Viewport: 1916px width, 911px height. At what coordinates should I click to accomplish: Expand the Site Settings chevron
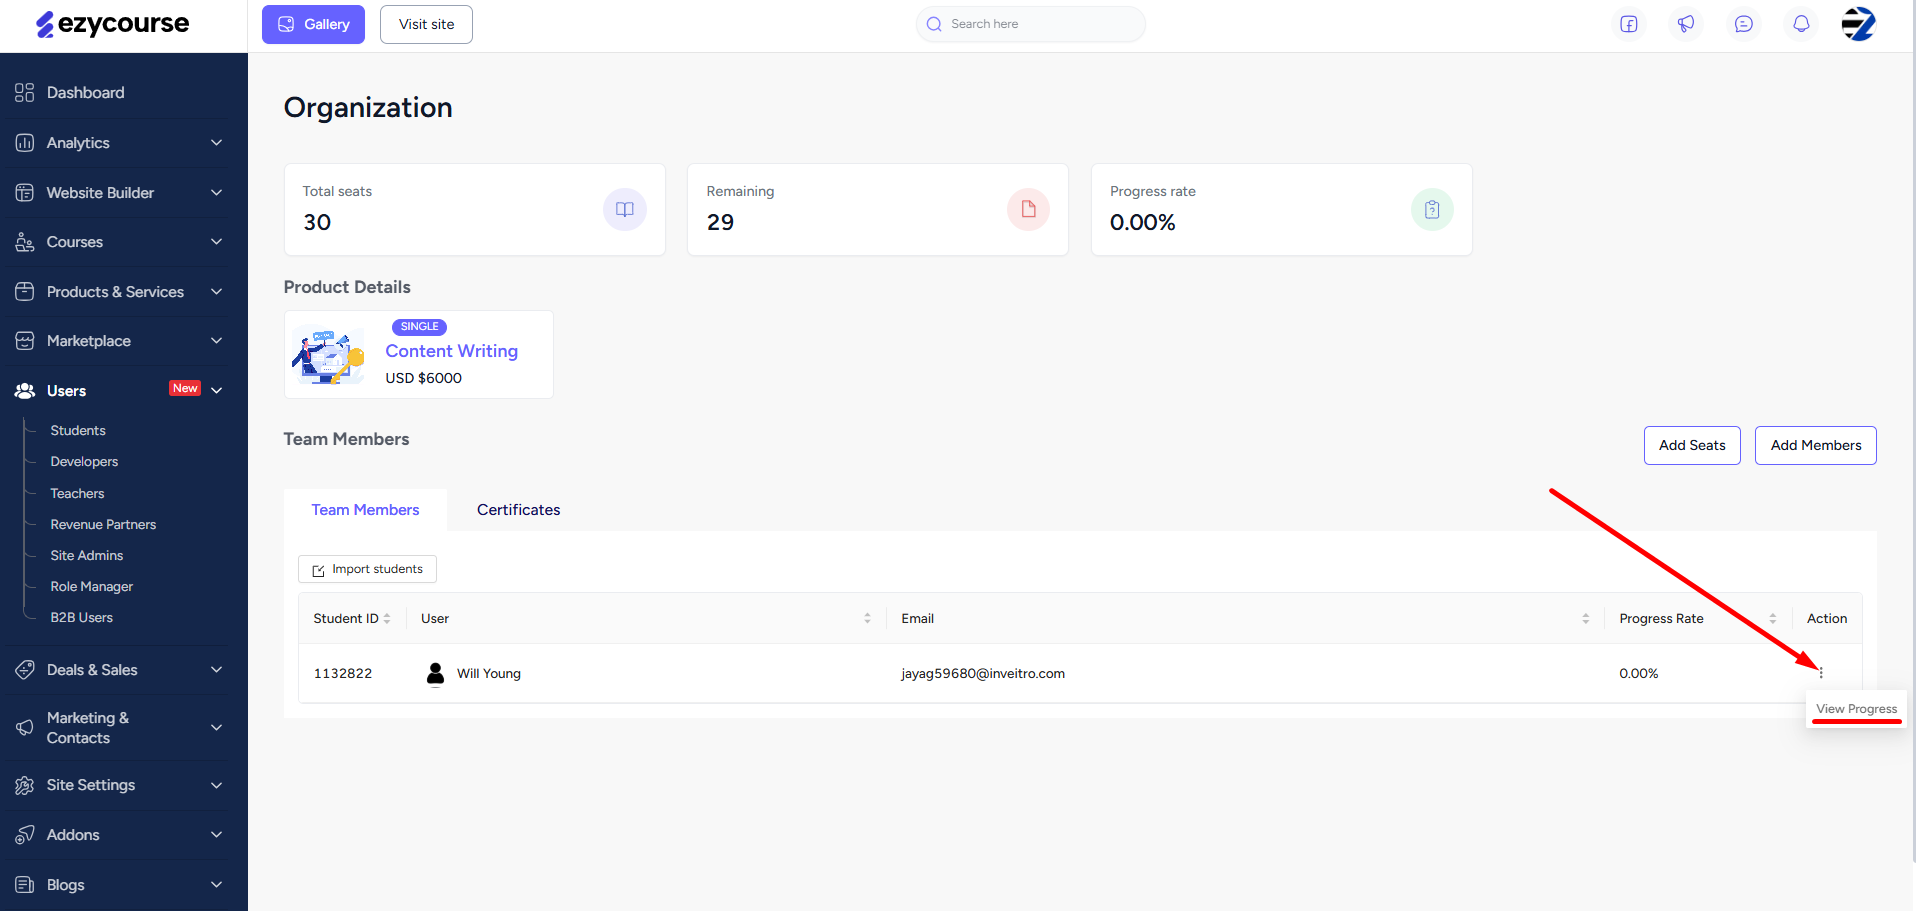217,785
